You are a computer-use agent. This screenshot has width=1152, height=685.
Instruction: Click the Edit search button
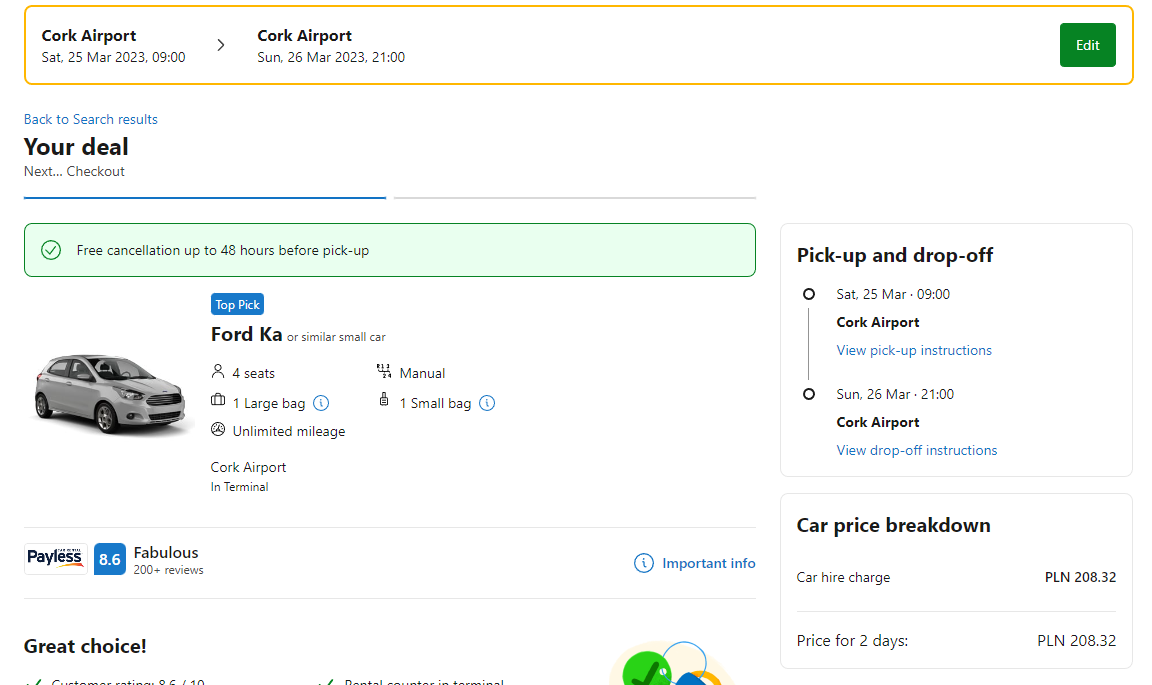[x=1087, y=45]
